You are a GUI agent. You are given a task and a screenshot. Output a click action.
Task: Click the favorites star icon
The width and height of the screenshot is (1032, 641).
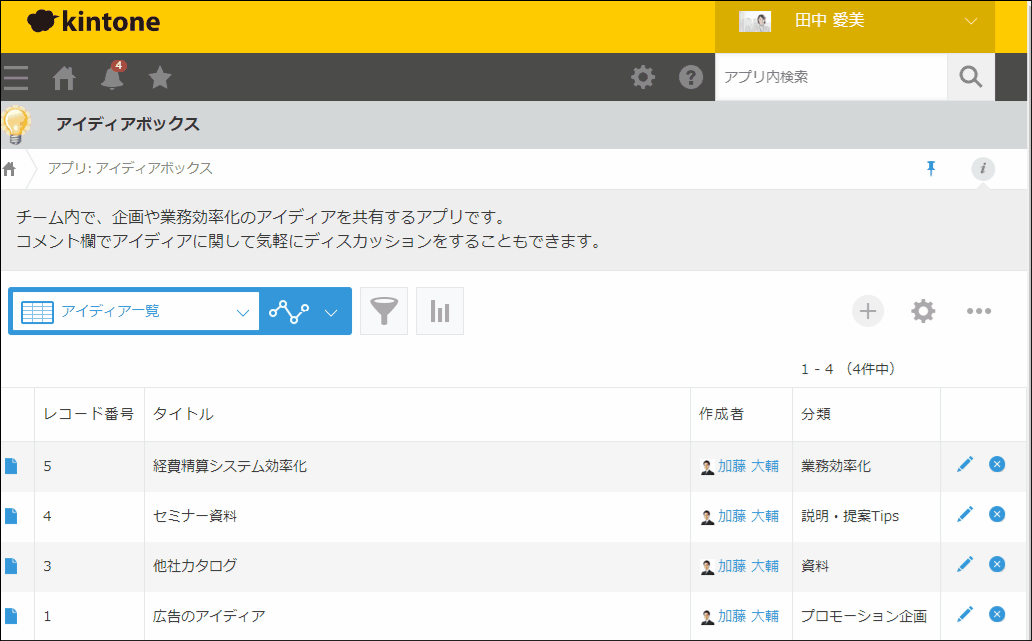tap(160, 77)
